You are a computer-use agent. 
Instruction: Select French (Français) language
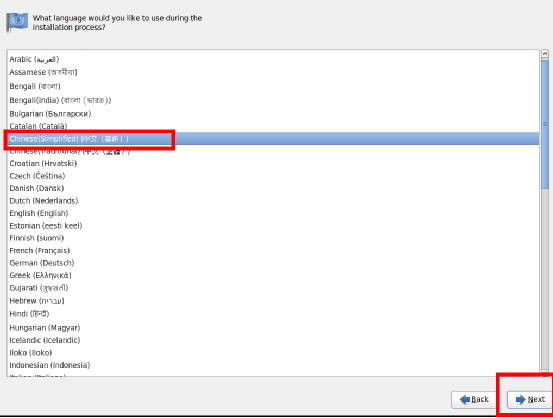point(273,250)
